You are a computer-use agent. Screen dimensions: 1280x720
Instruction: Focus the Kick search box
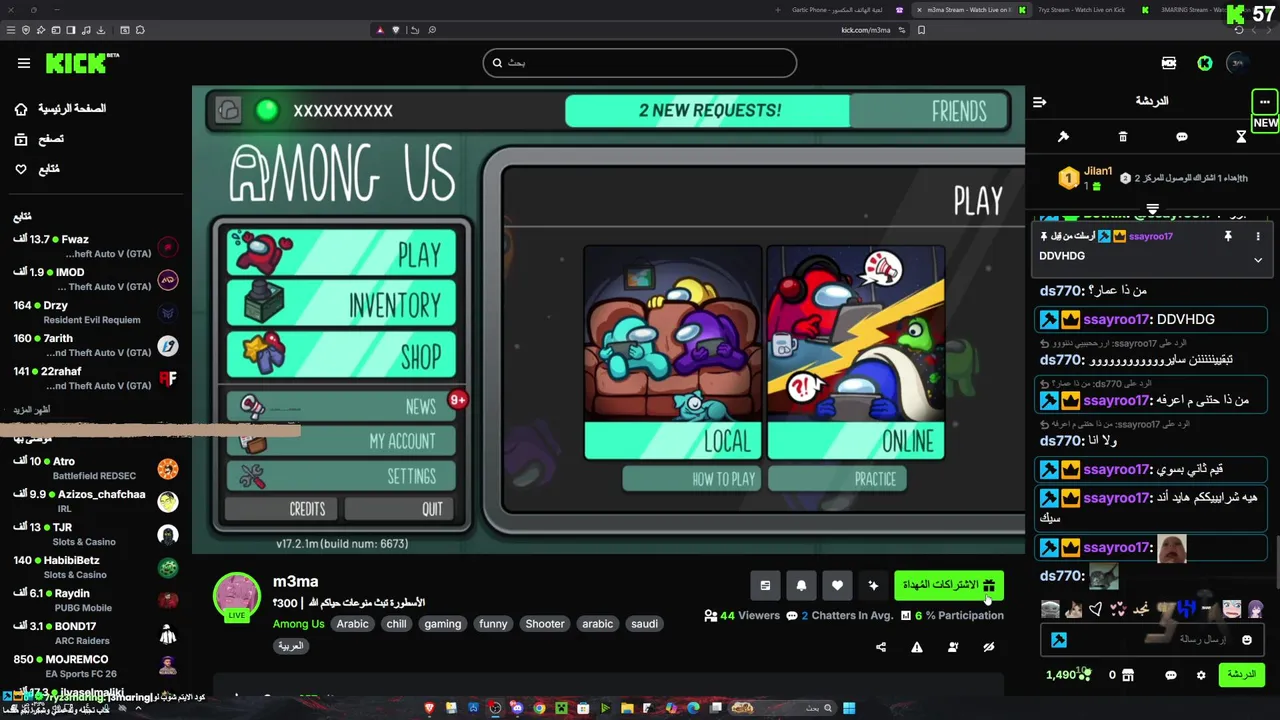(640, 63)
